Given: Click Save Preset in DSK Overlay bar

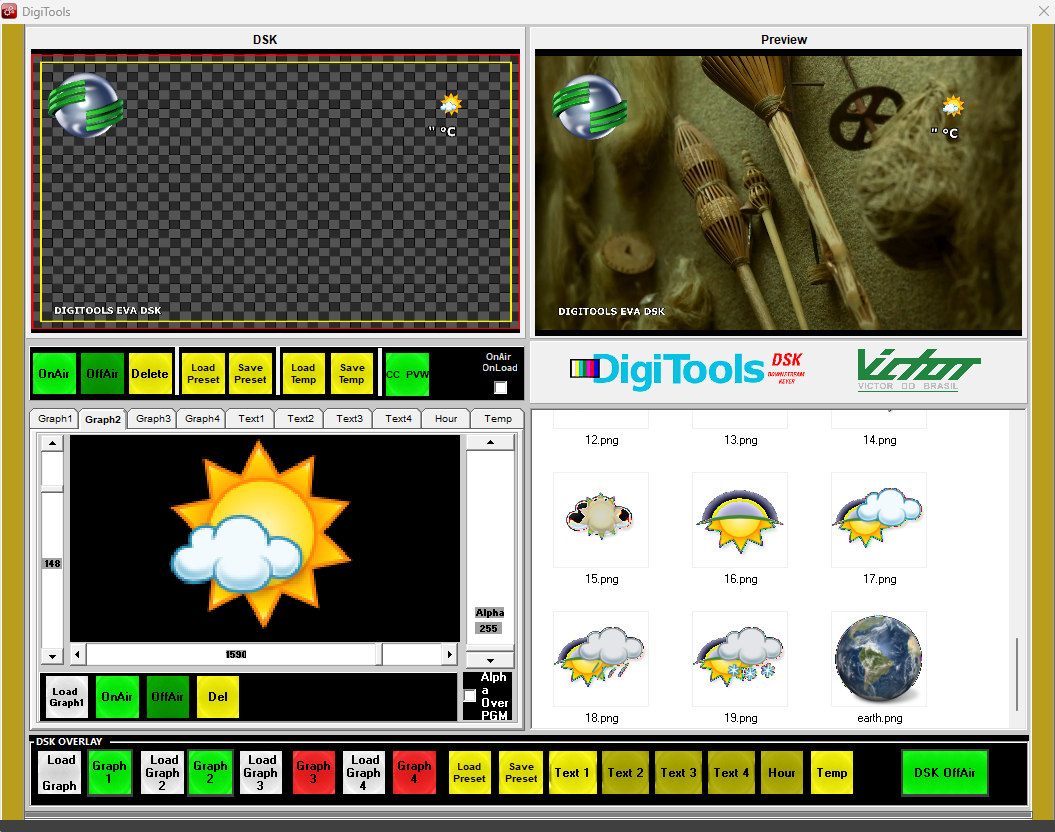Looking at the screenshot, I should (x=521, y=772).
